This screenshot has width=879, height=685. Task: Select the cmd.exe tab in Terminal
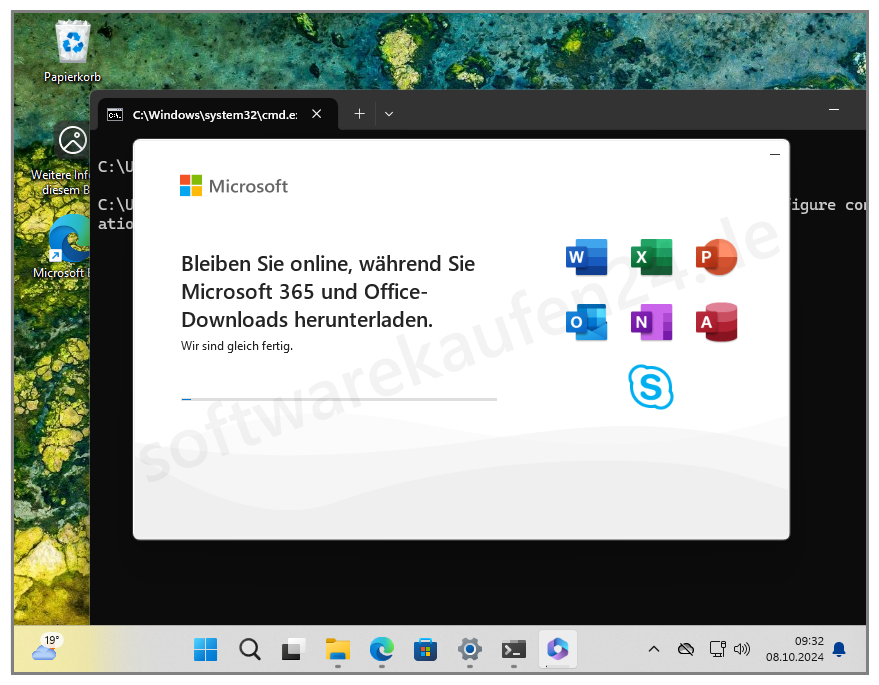click(210, 114)
